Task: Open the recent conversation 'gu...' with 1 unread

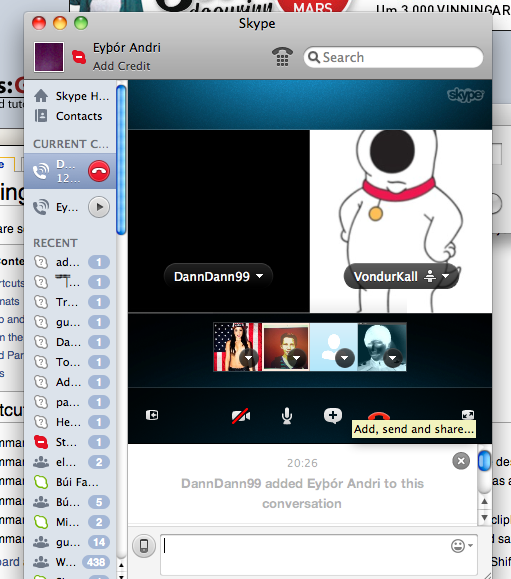Action: coord(71,322)
